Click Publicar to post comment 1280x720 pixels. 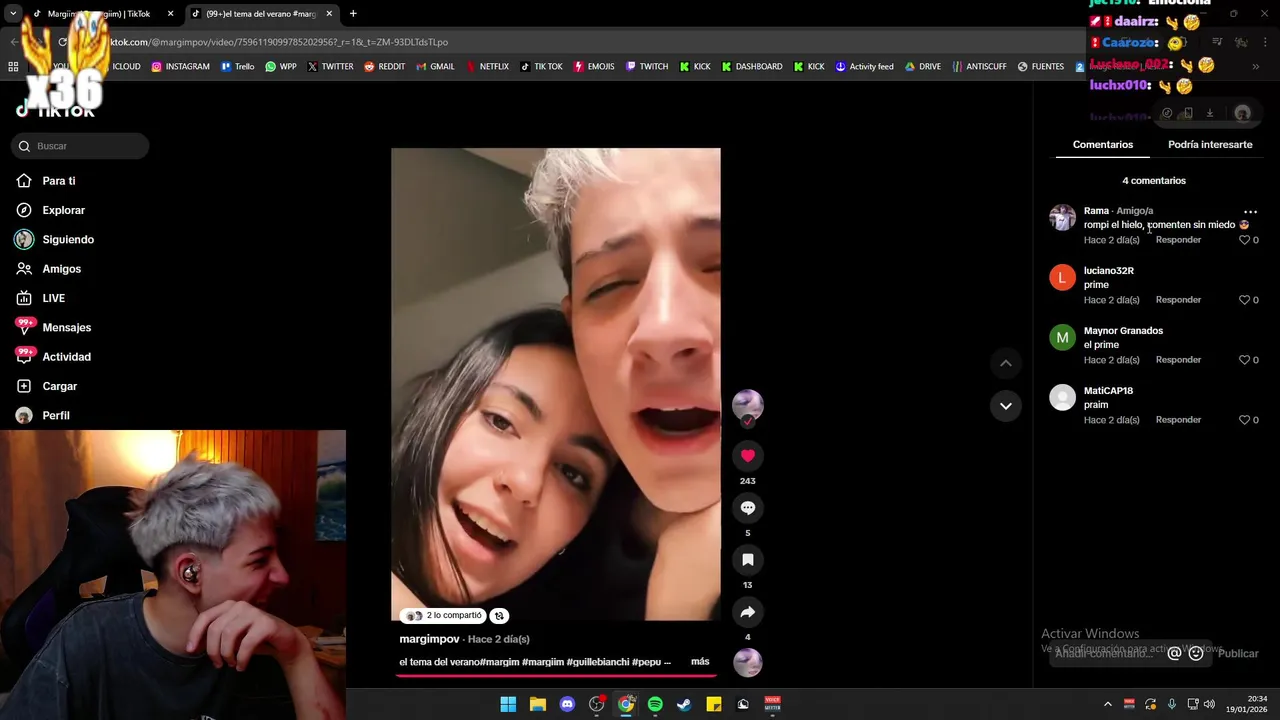1238,653
